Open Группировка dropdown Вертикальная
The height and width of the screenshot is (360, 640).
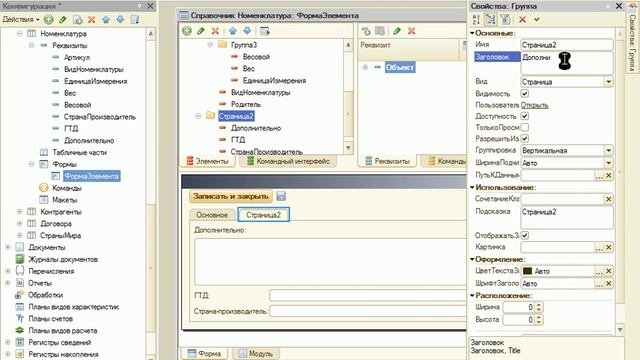coord(609,150)
